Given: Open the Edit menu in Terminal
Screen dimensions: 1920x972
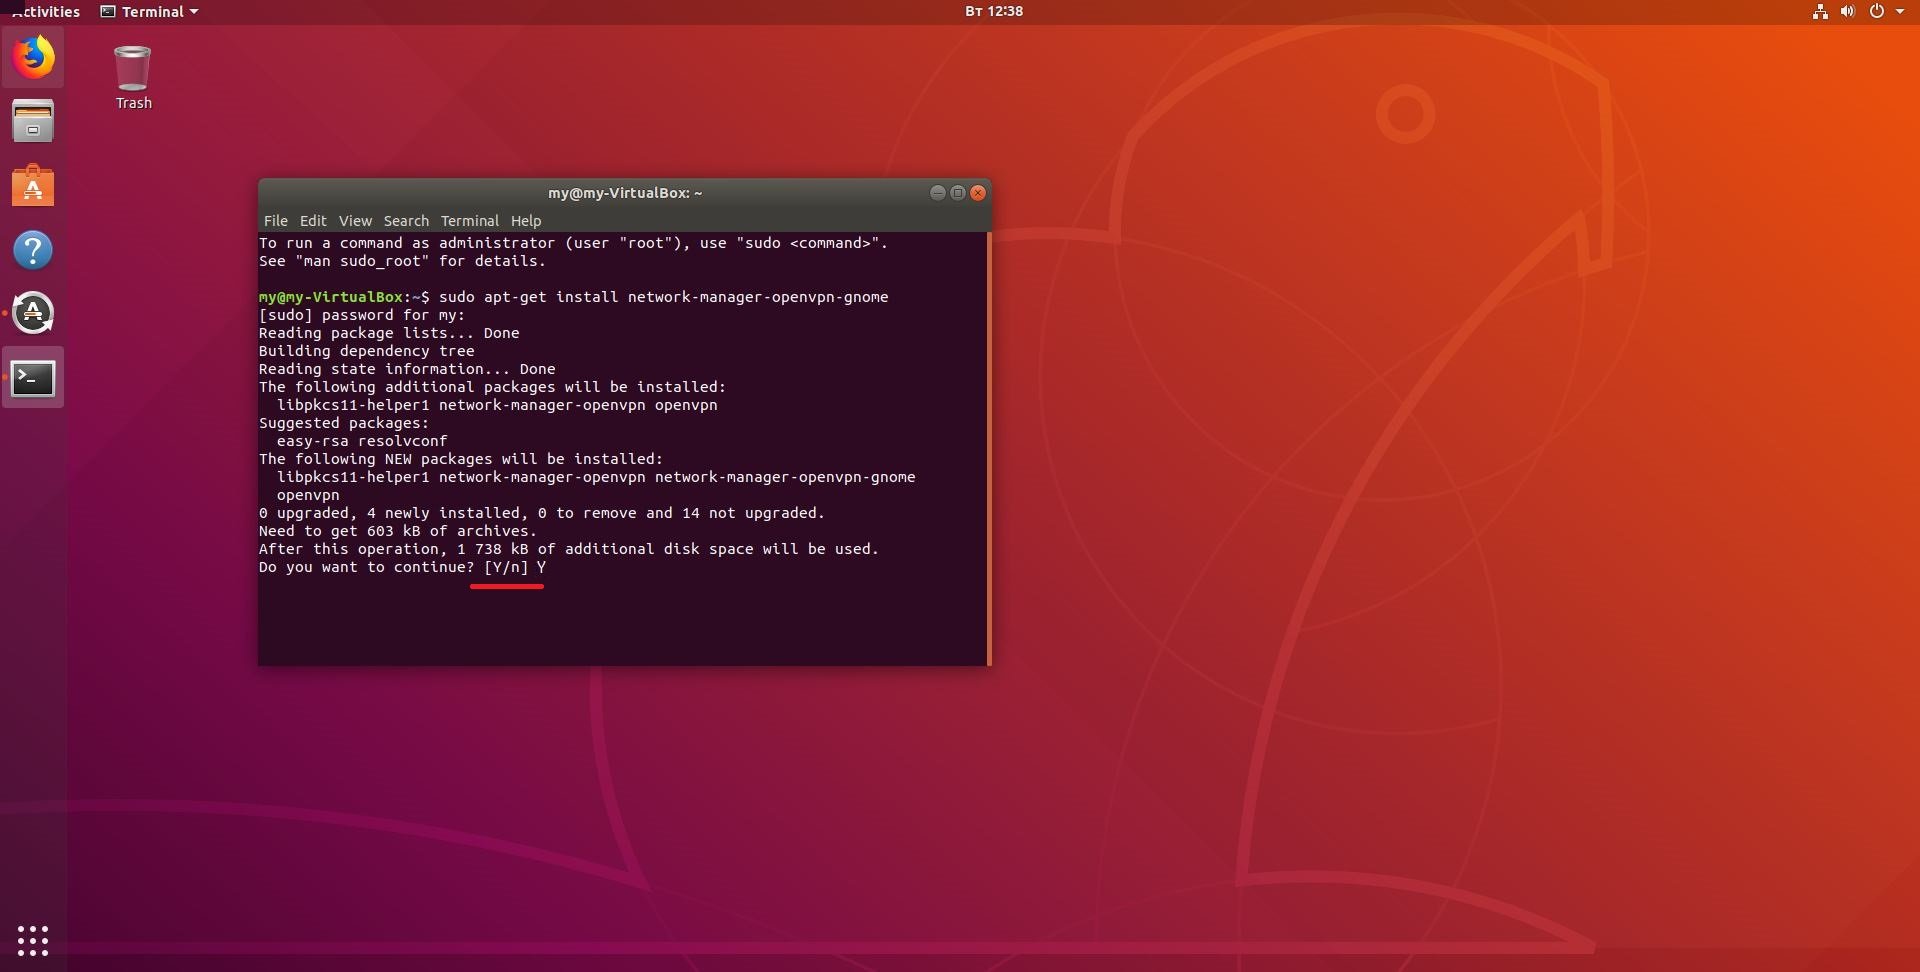Looking at the screenshot, I should pos(313,221).
